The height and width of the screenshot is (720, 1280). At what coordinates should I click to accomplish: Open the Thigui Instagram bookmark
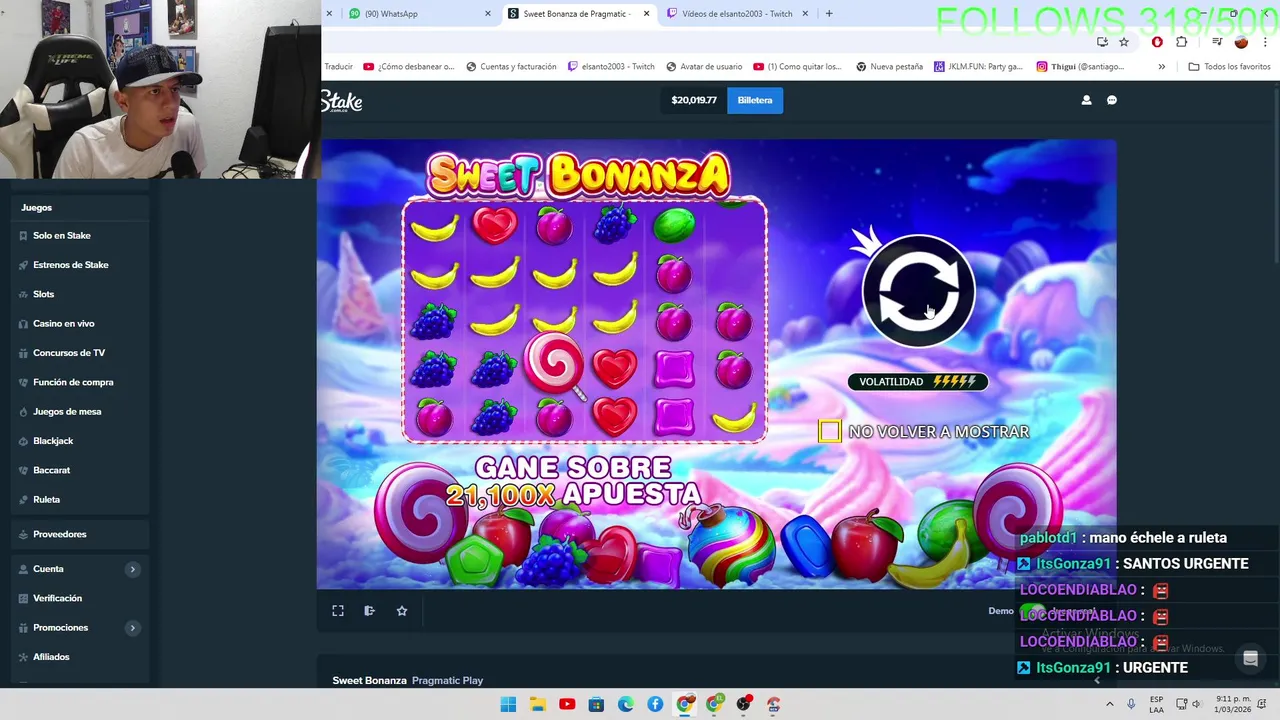1081,67
